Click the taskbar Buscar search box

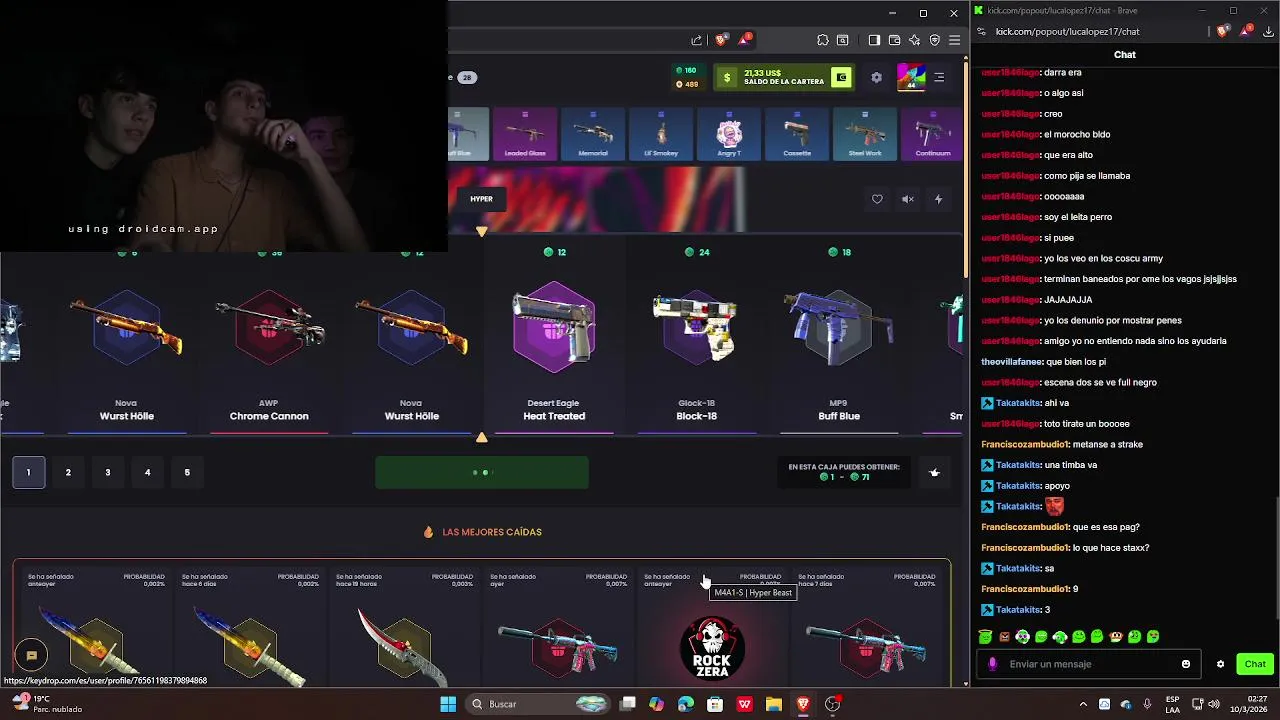pyautogui.click(x=539, y=704)
